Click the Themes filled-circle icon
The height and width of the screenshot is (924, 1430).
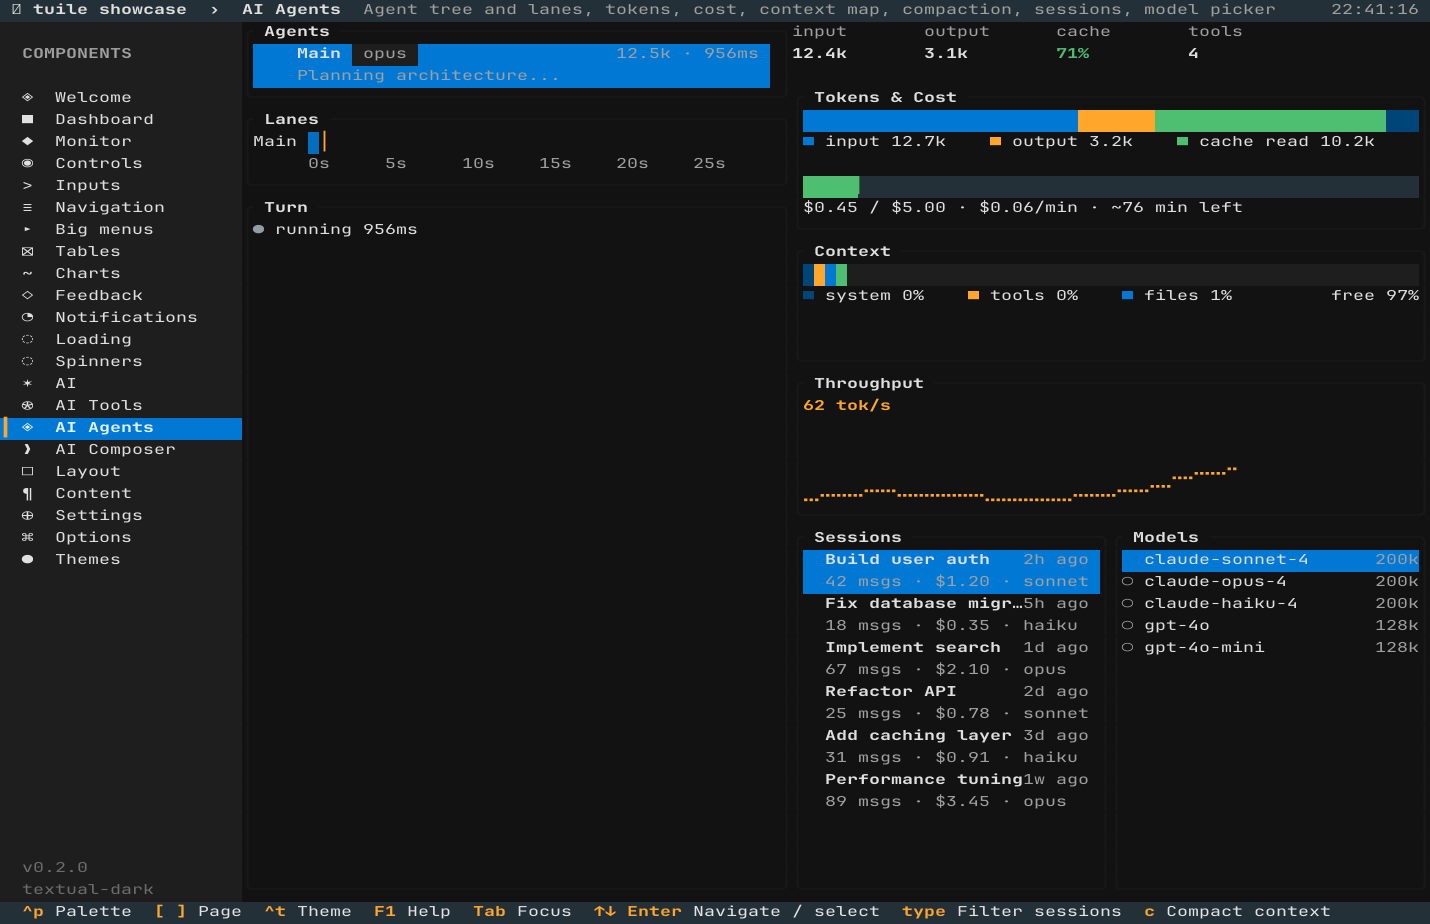[28, 559]
